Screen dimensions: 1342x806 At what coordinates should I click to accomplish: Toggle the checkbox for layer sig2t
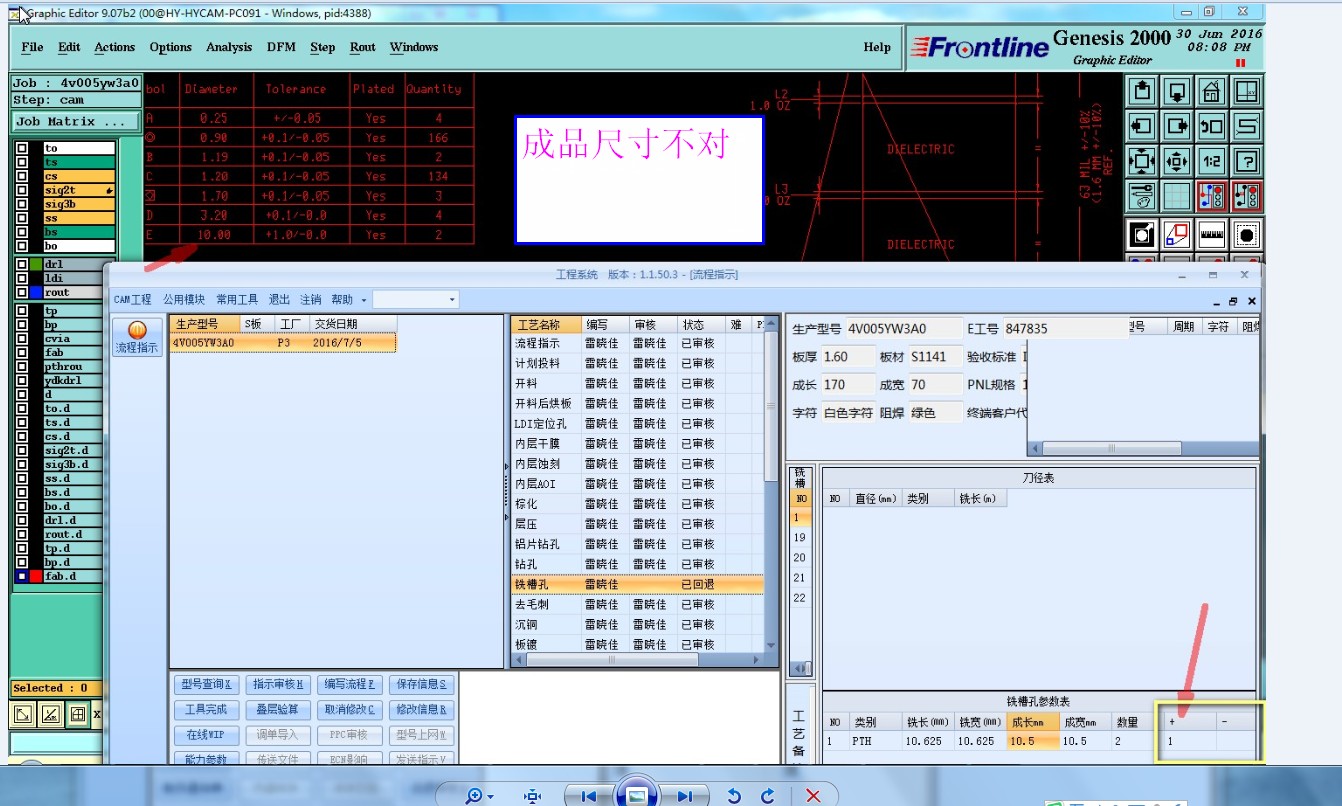point(22,190)
